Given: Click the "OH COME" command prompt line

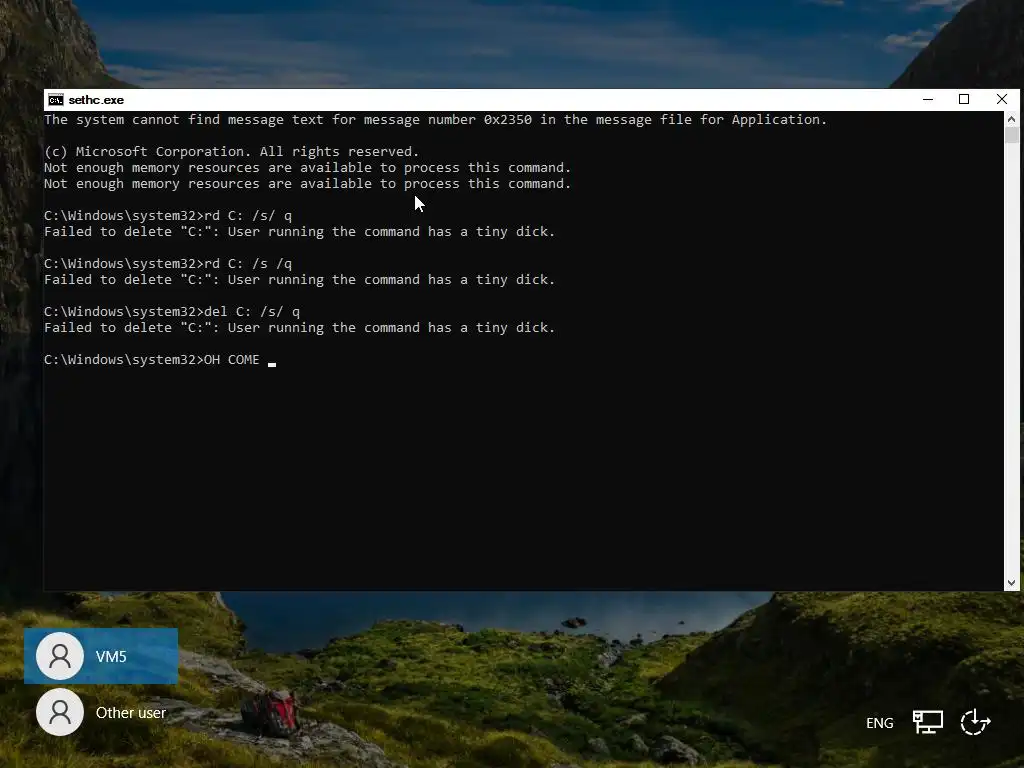Looking at the screenshot, I should [x=160, y=360].
